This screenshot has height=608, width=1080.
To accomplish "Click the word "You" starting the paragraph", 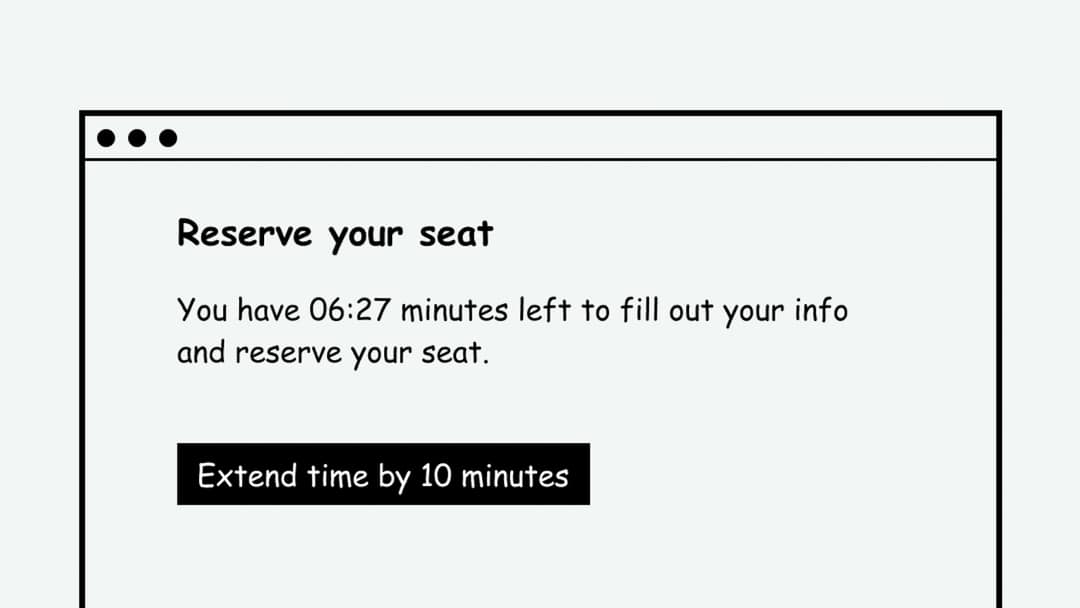I will click(202, 310).
